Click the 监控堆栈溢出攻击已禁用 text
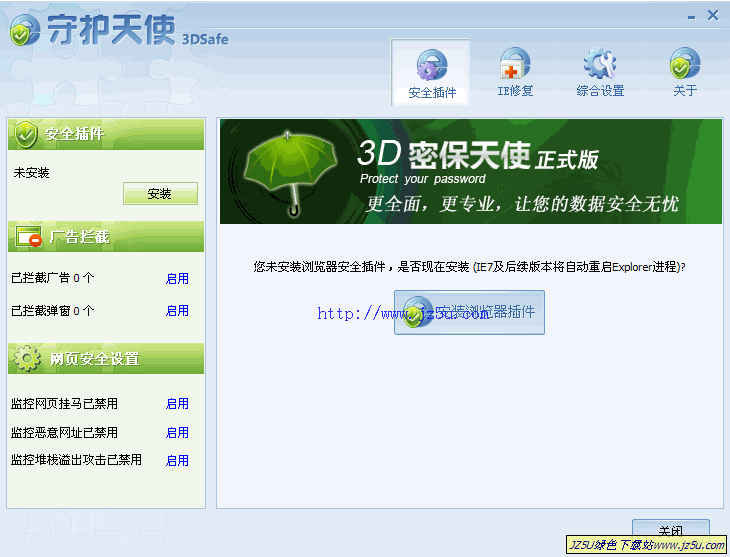This screenshot has width=730, height=557. [x=76, y=460]
